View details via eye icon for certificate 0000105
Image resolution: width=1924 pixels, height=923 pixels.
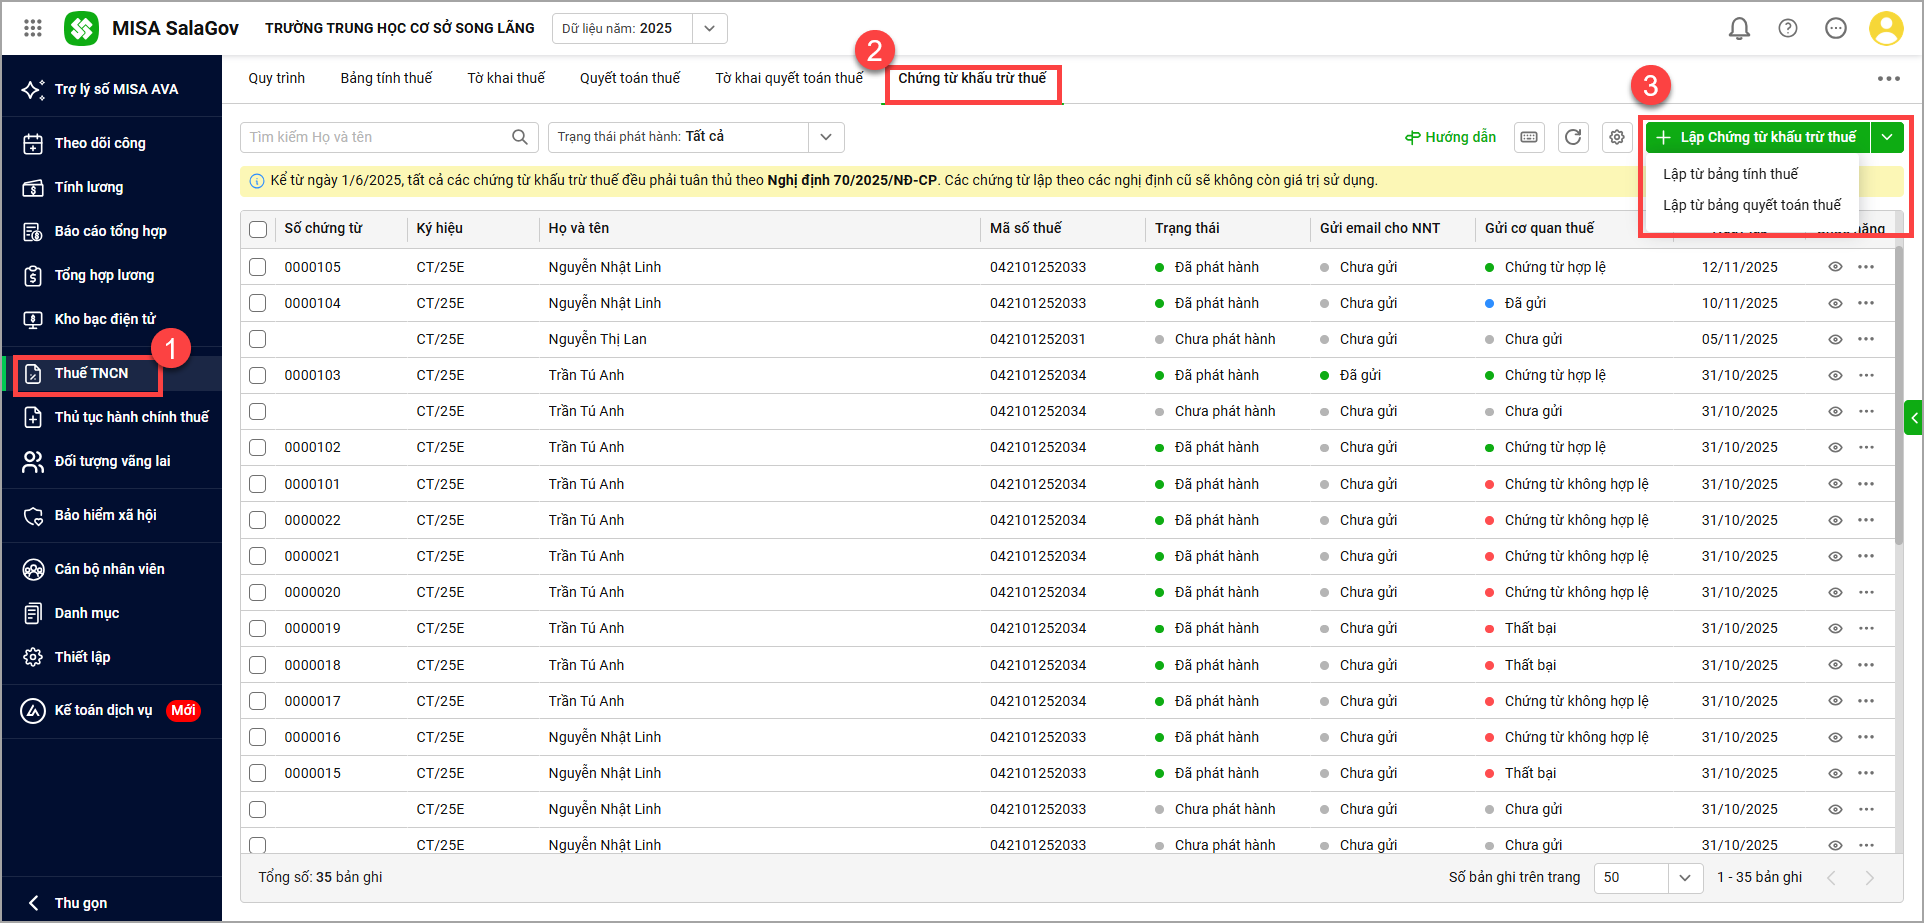(x=1835, y=267)
